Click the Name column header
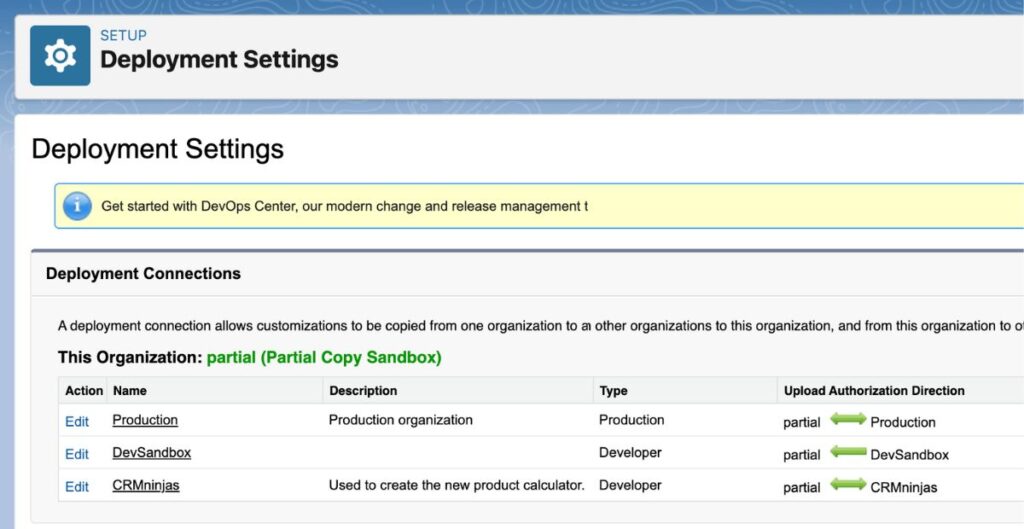This screenshot has width=1024, height=529. click(x=130, y=391)
